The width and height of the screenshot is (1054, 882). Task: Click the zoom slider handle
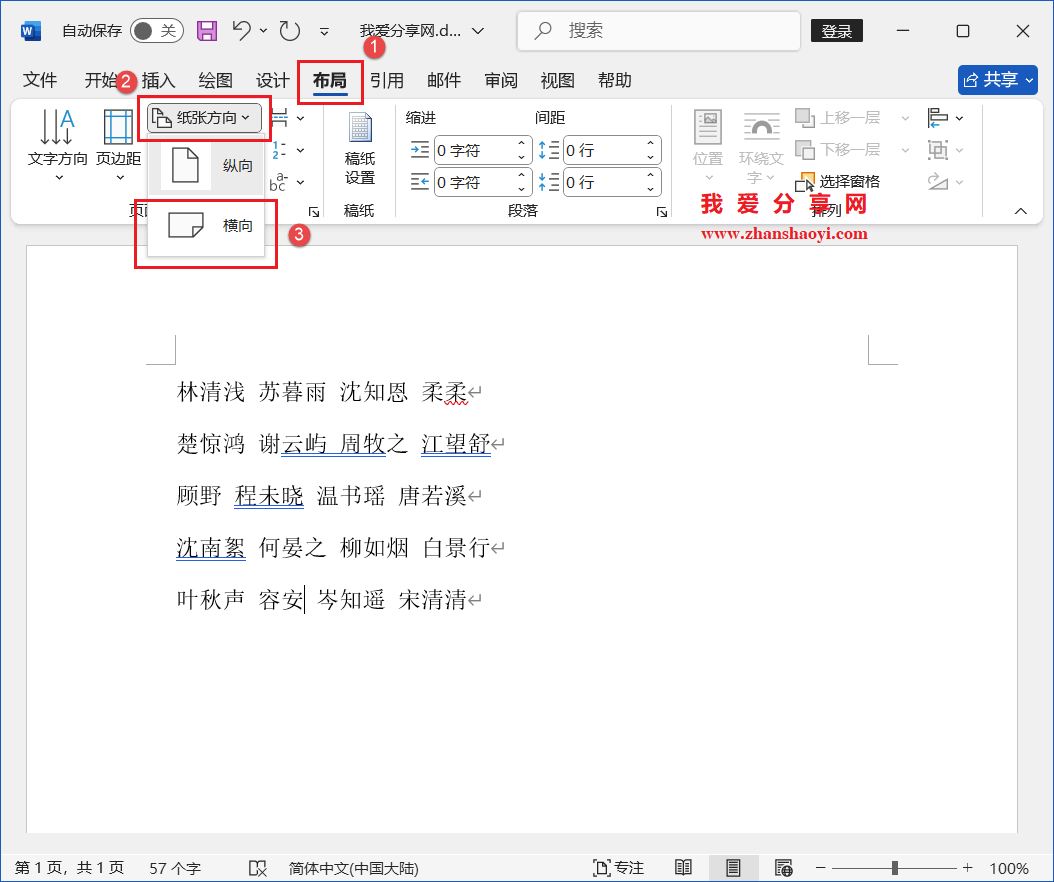[x=895, y=868]
